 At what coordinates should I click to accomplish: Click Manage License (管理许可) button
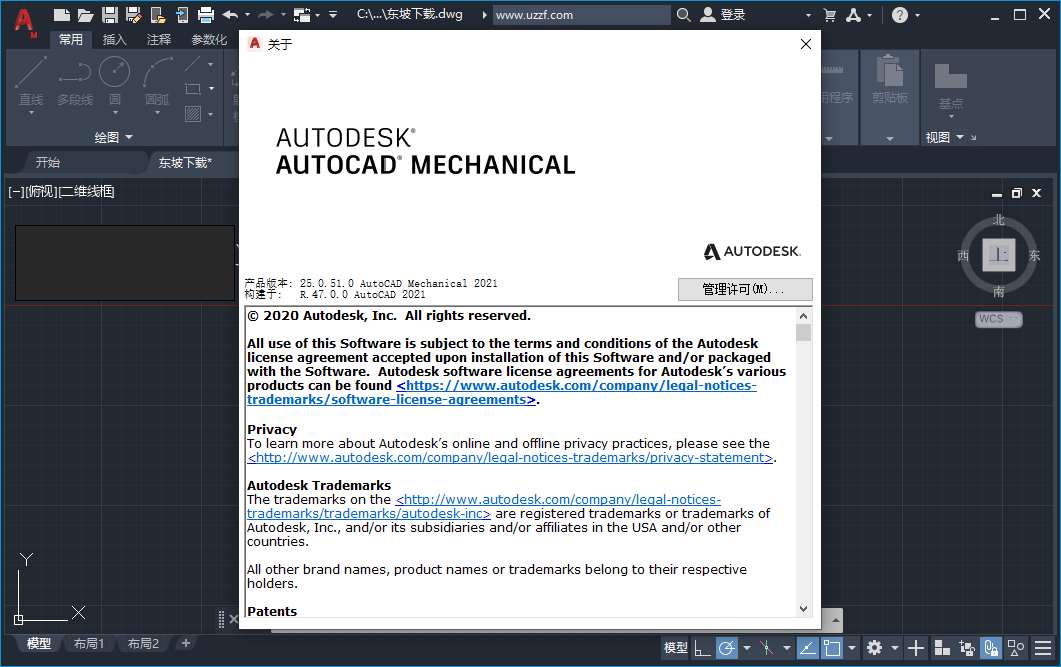coord(745,289)
